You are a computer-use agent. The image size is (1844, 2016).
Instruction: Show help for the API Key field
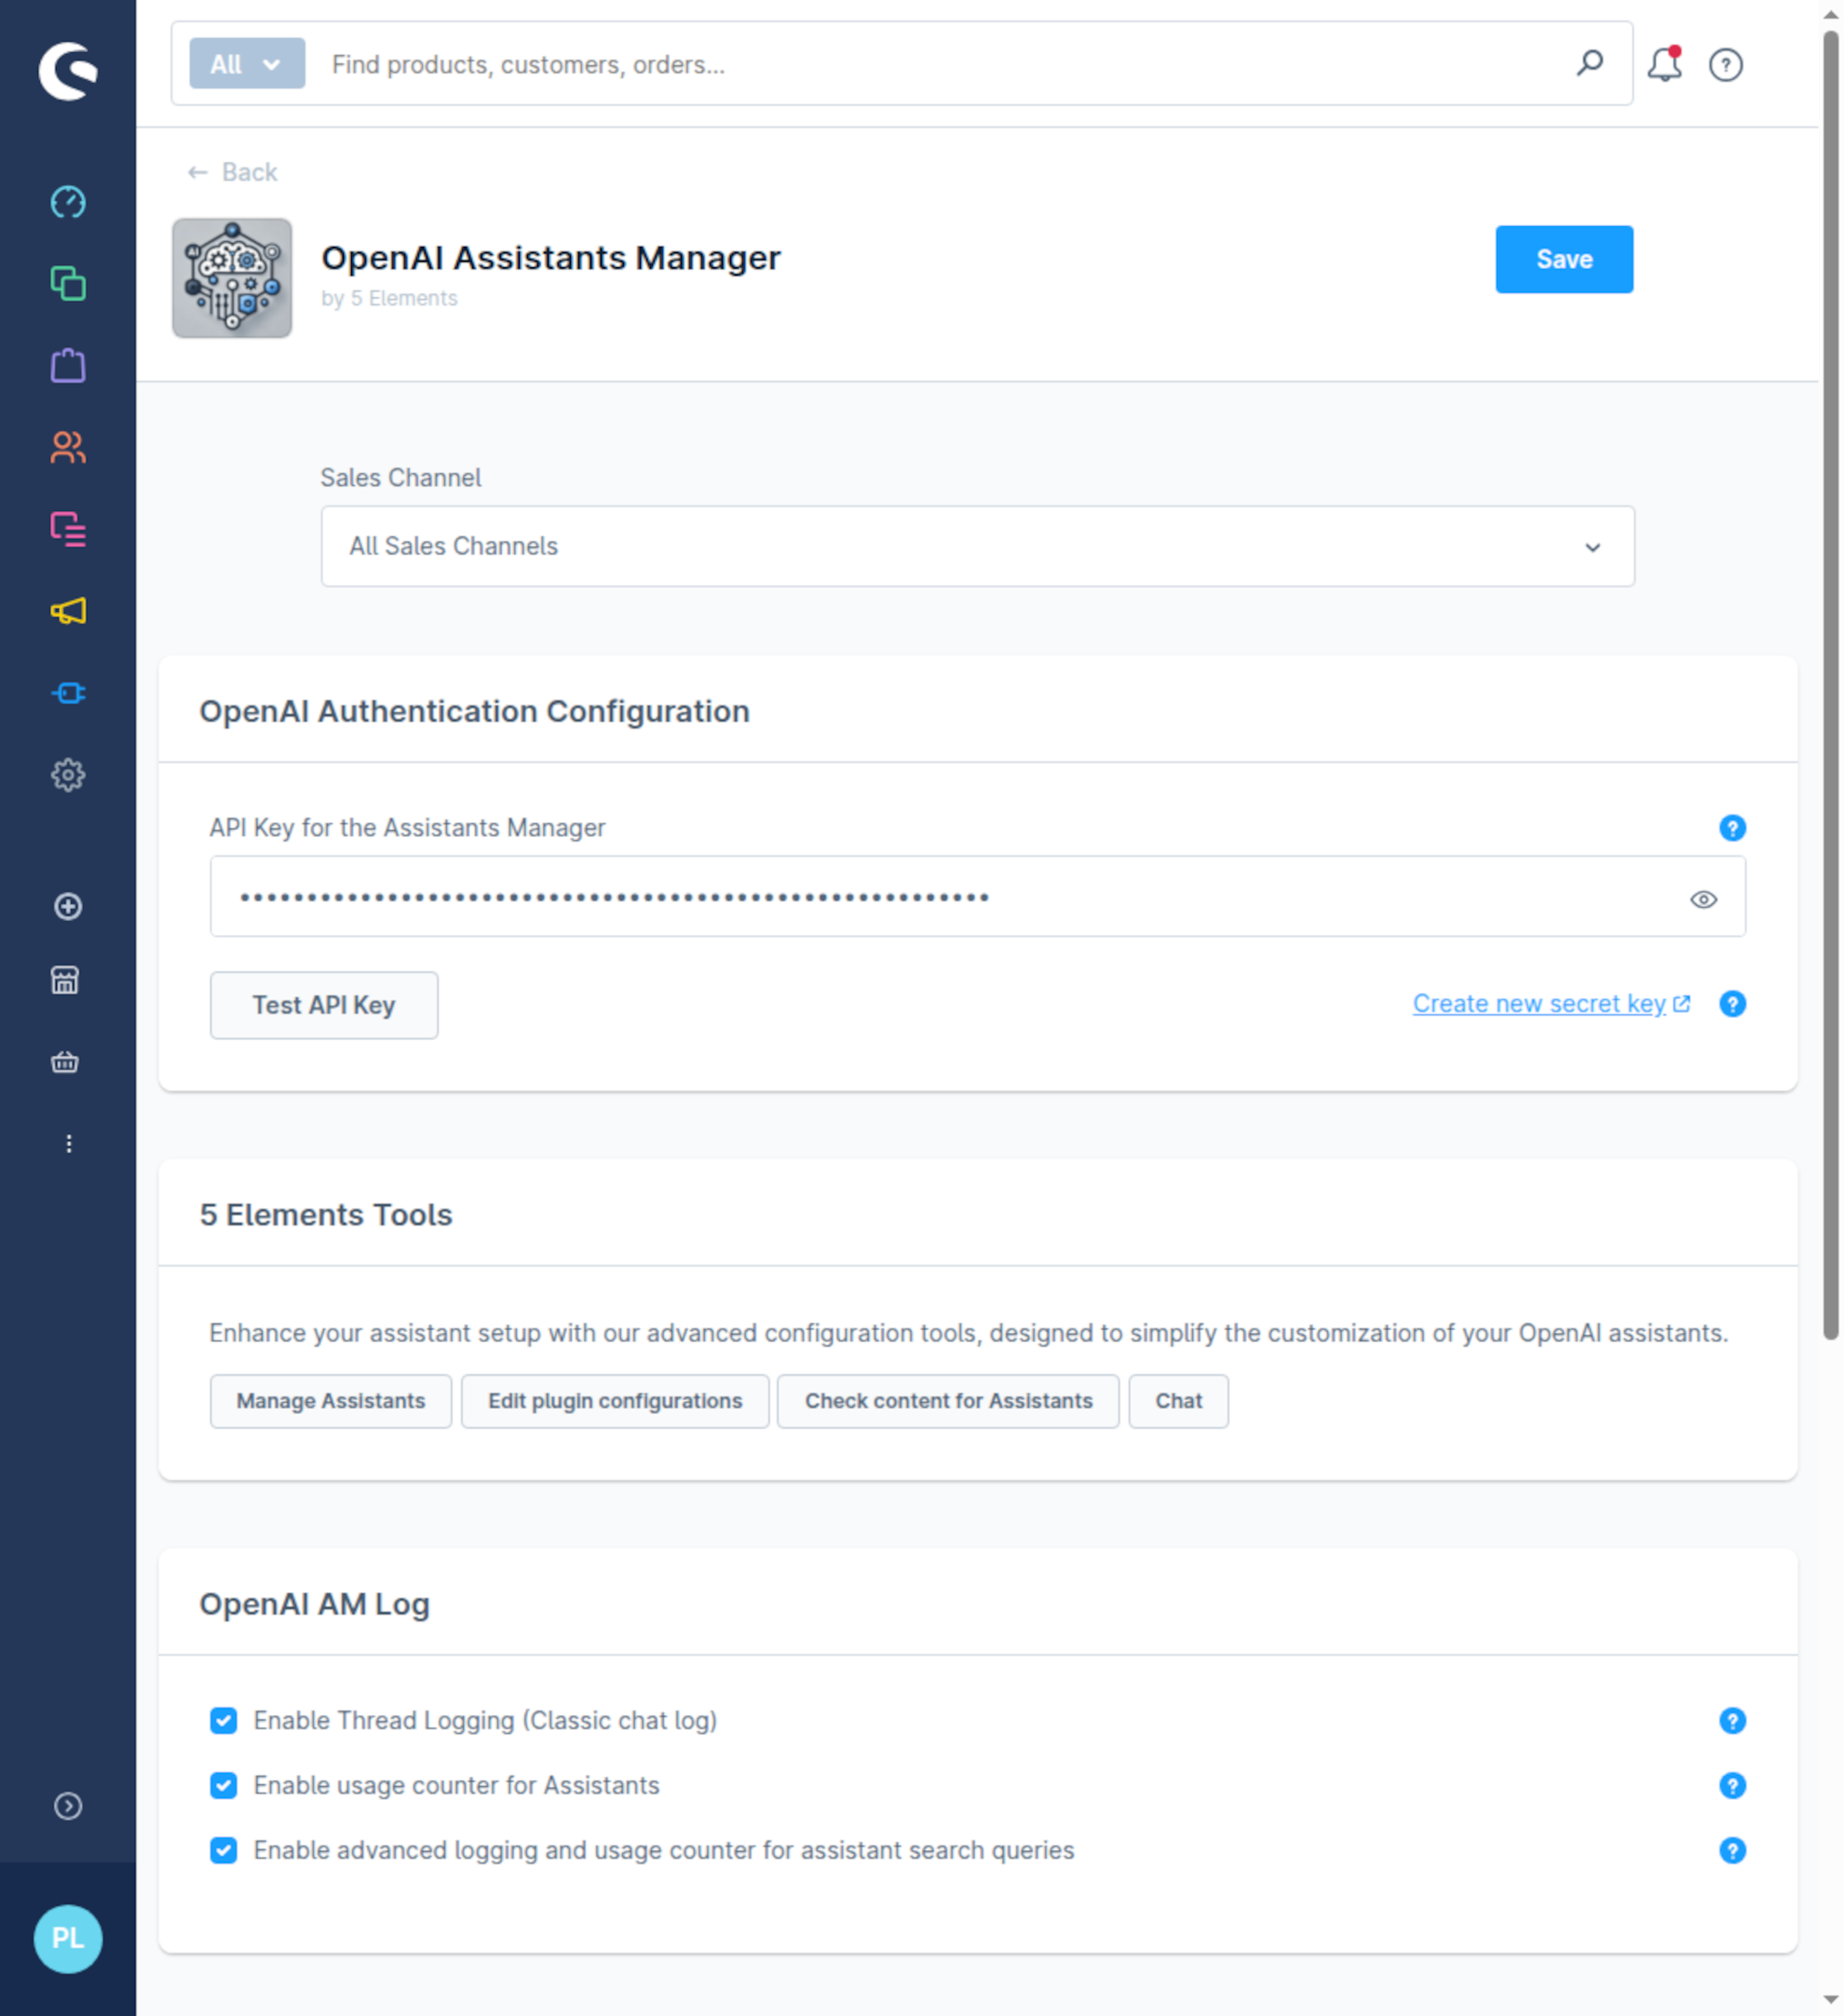(x=1733, y=828)
